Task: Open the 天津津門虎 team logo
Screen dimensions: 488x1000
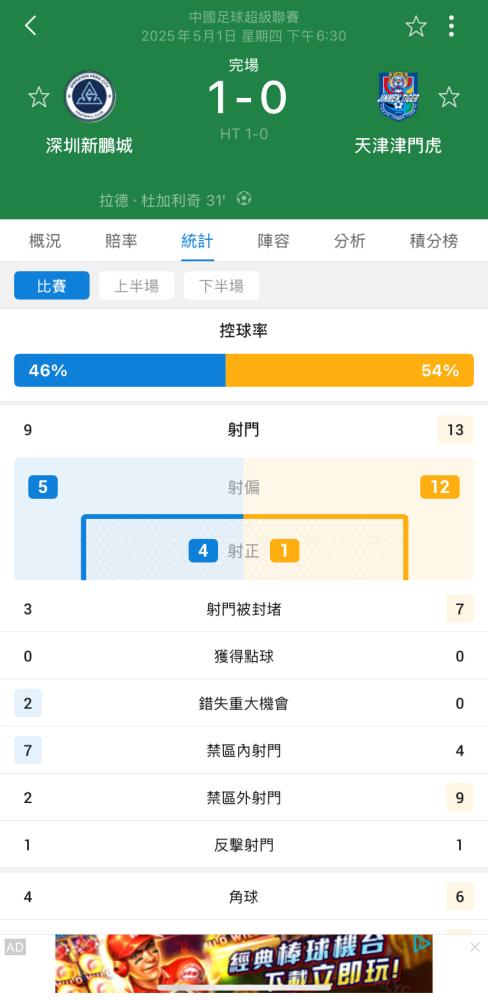Action: click(x=398, y=96)
